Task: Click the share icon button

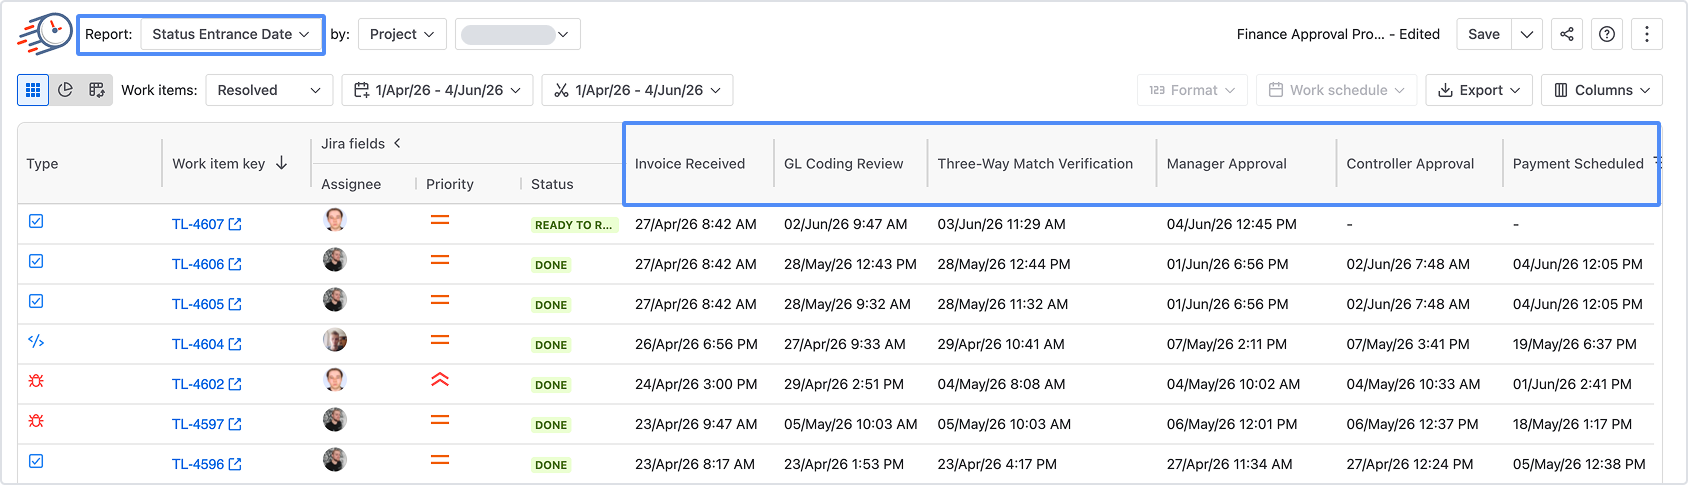Action: [1567, 34]
